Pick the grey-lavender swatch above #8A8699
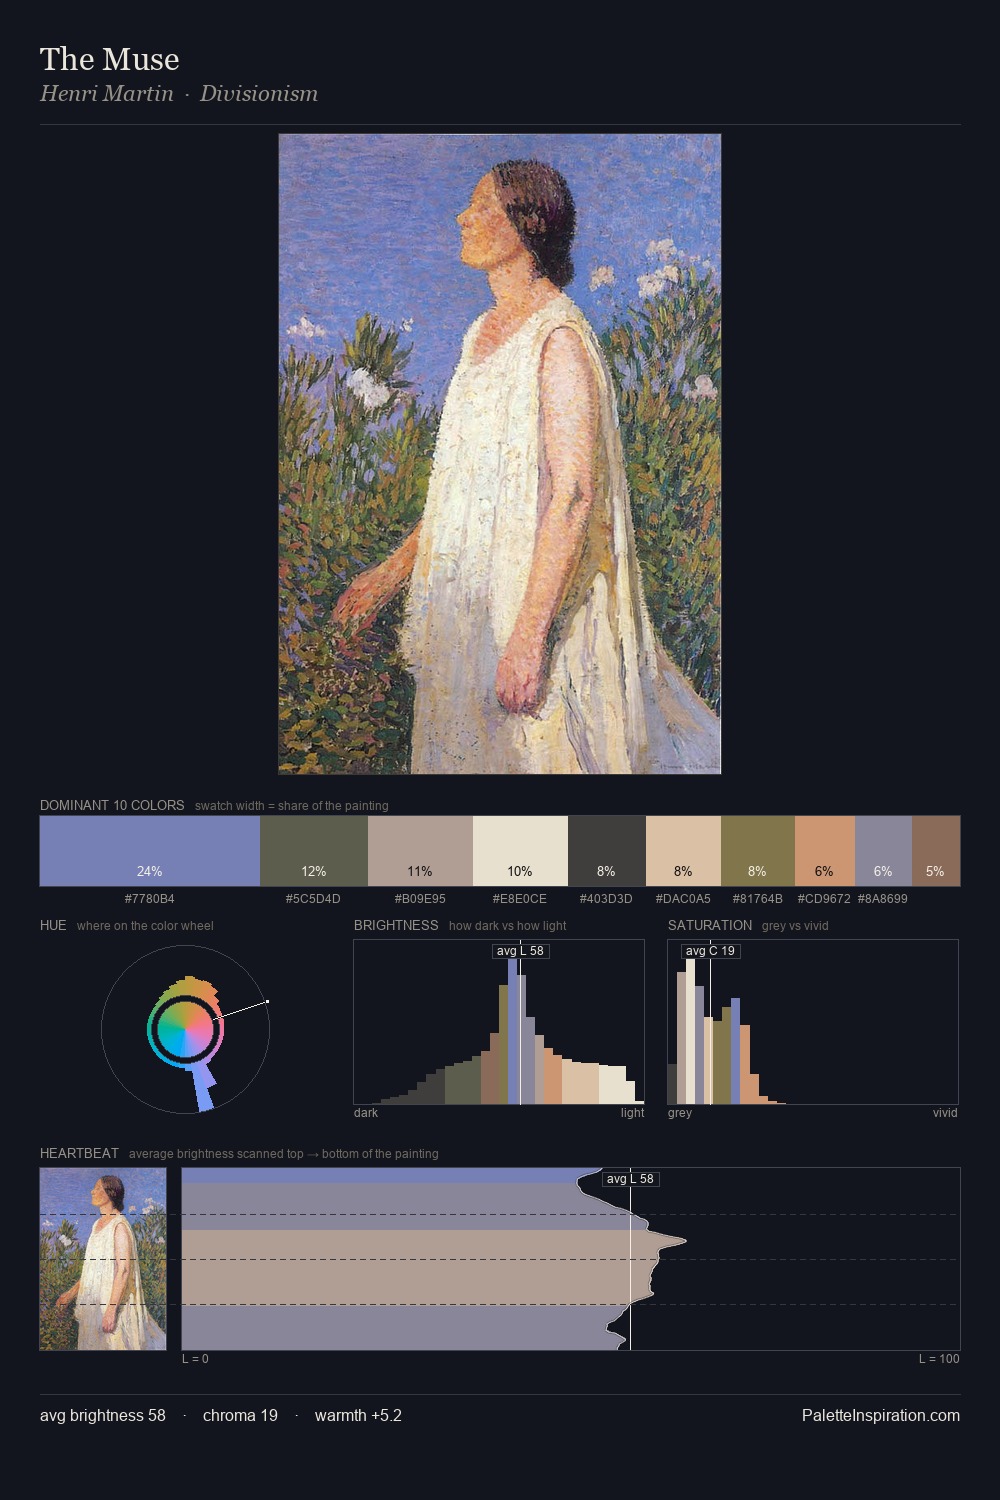The height and width of the screenshot is (1500, 1000). coord(883,851)
